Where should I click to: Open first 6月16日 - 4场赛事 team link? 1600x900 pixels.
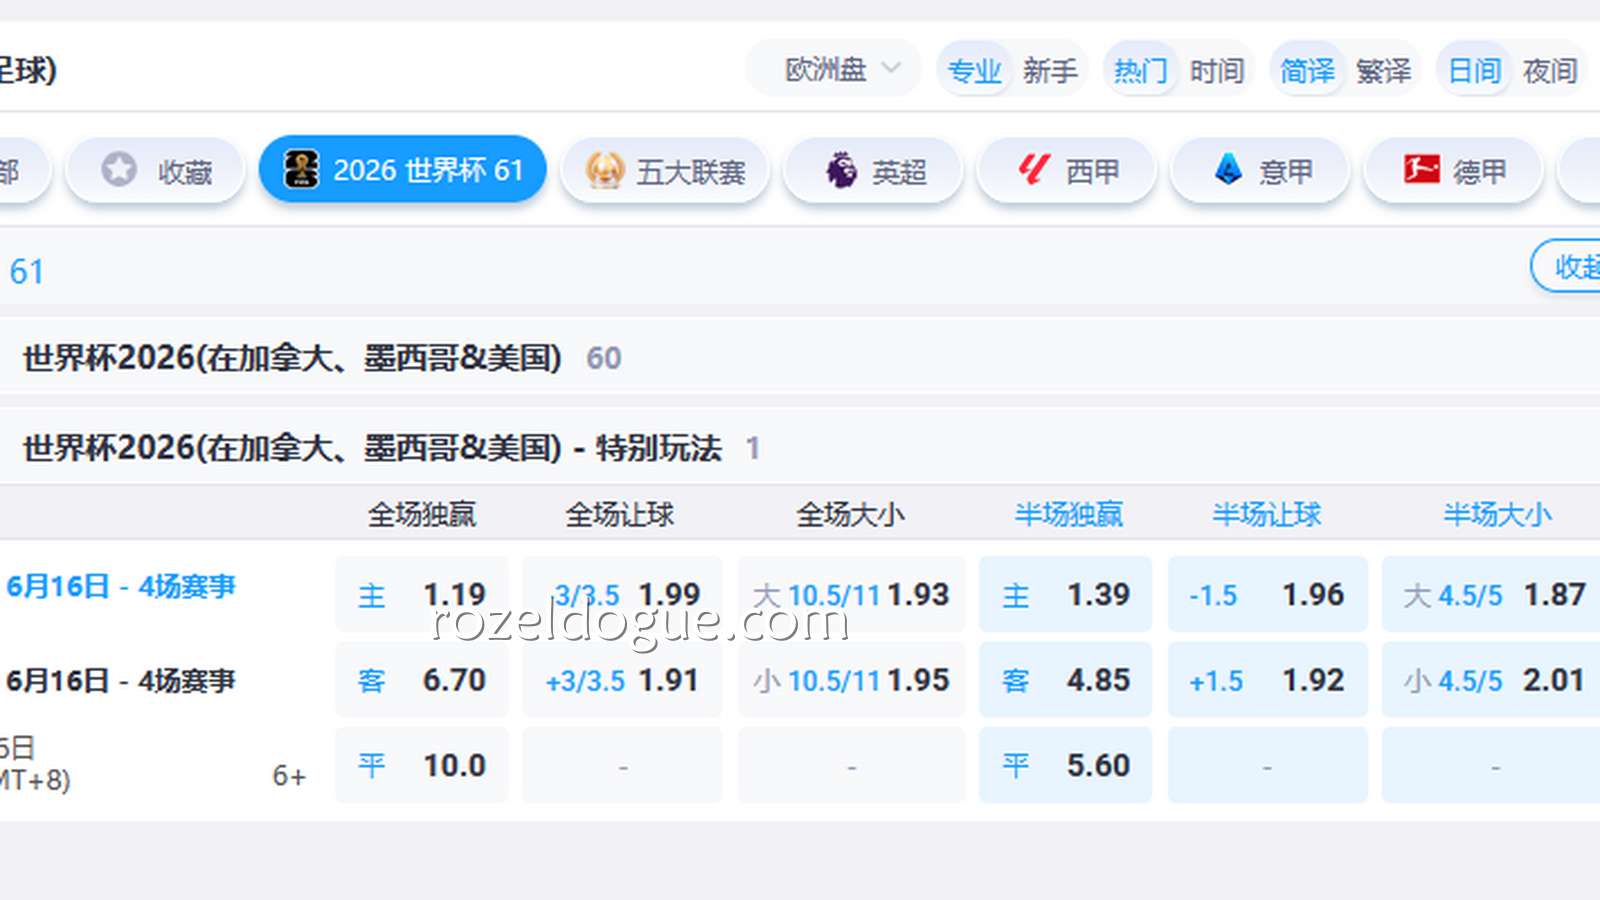pyautogui.click(x=121, y=586)
